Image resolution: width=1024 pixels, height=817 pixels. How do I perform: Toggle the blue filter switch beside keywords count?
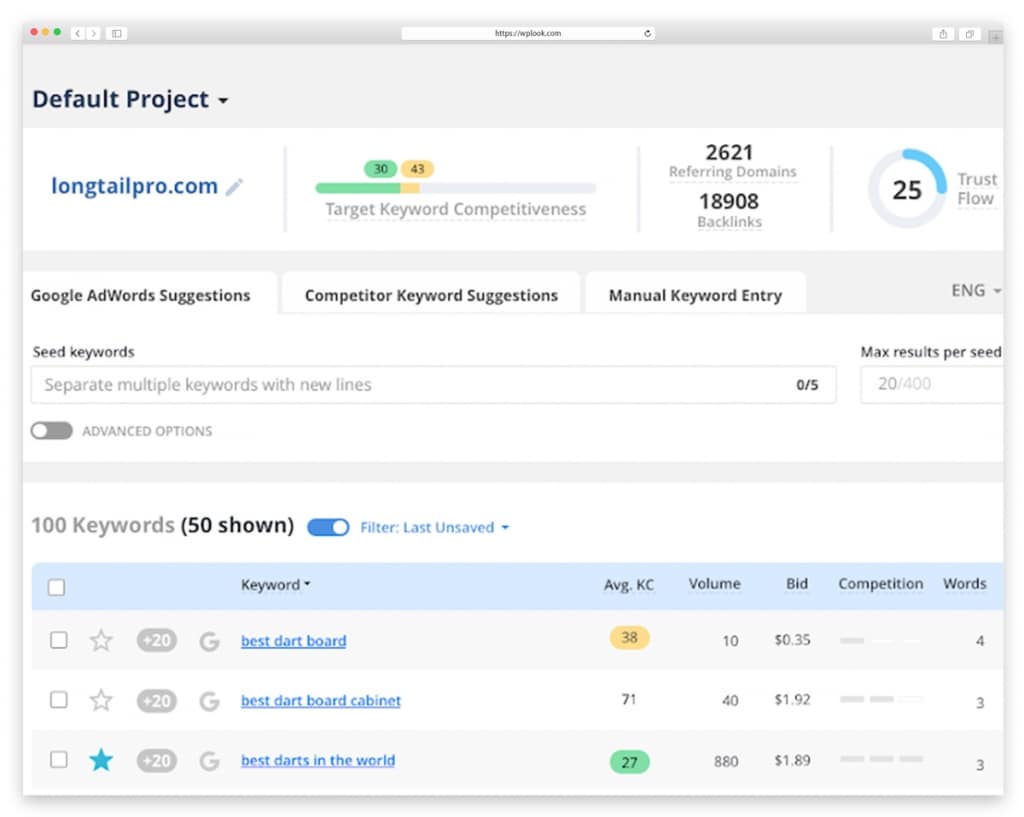point(328,527)
